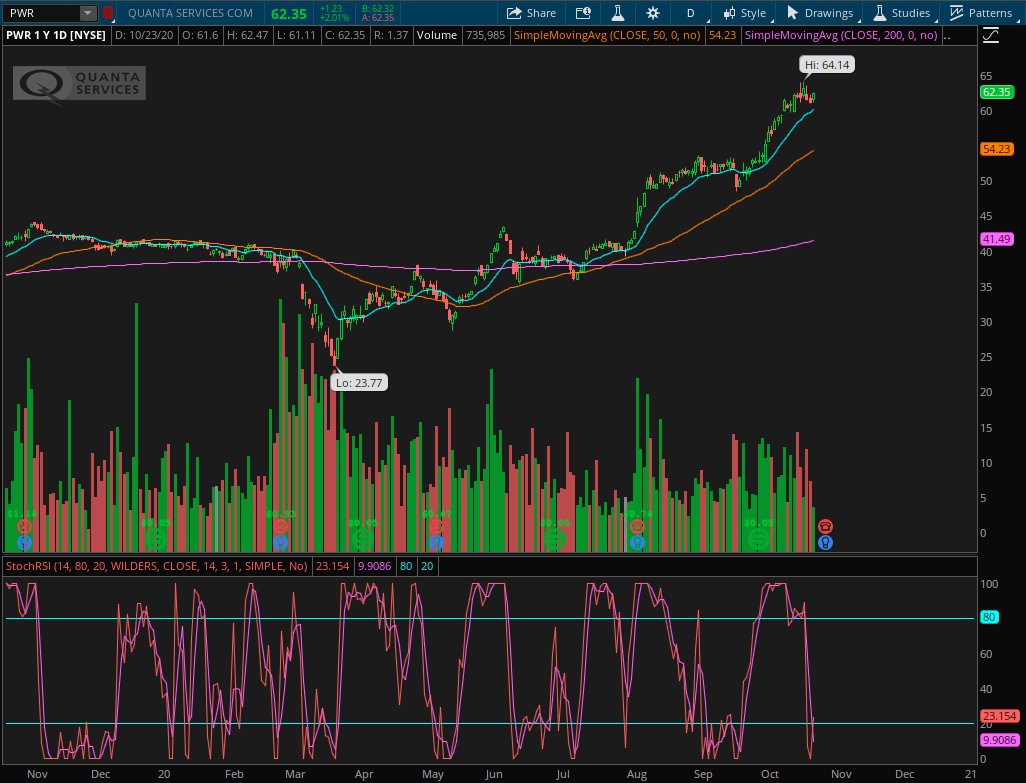The image size is (1026, 783).
Task: Click the red 23.154 StochRSI axis label
Action: click(1000, 716)
